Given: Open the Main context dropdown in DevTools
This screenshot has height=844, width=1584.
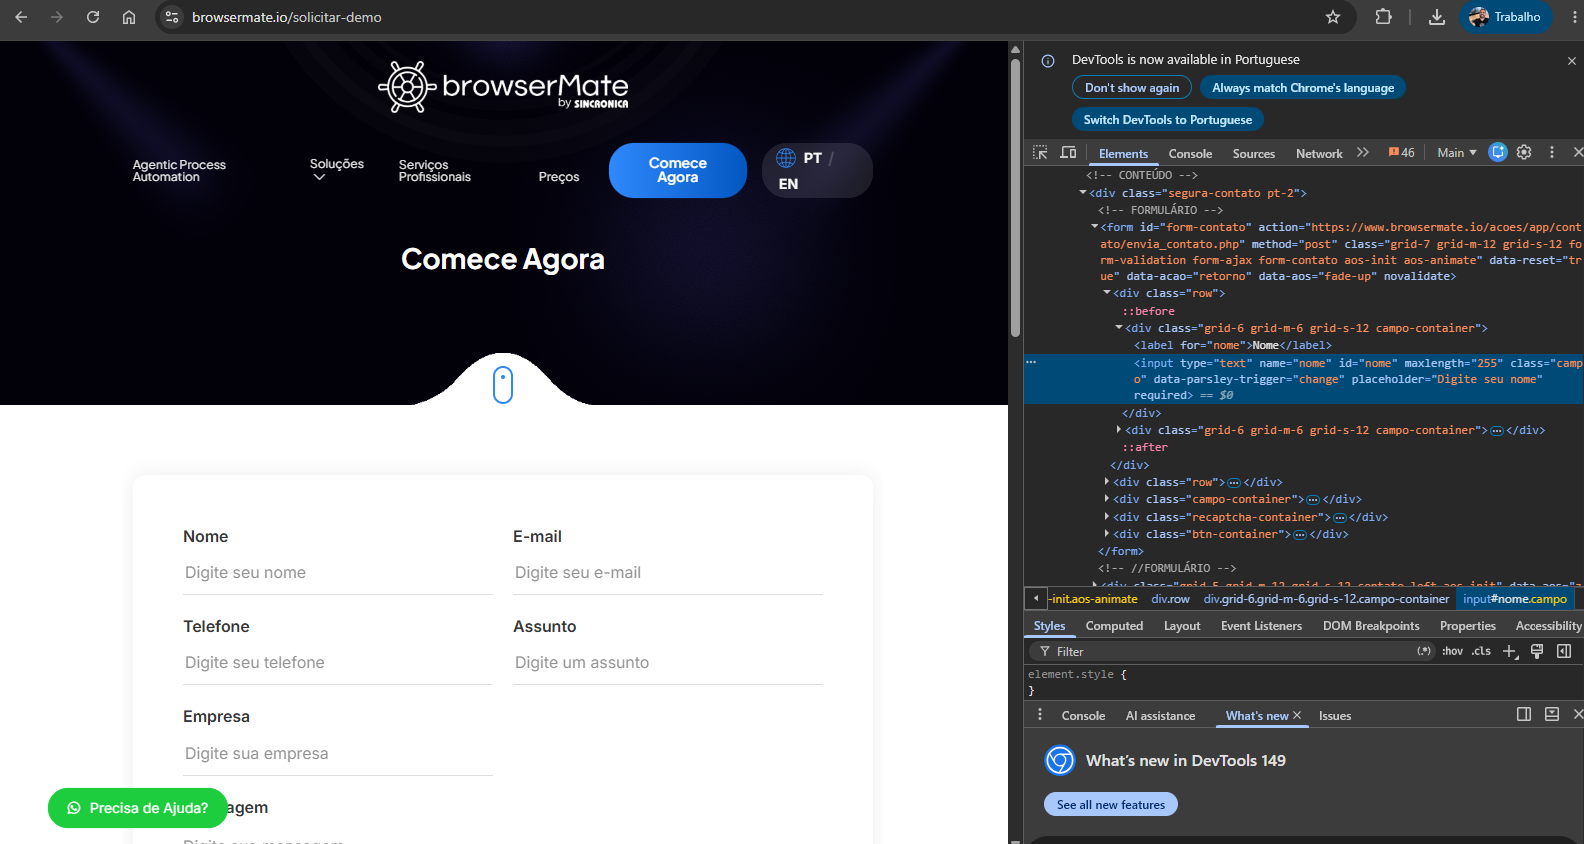Looking at the screenshot, I should click(x=1457, y=152).
